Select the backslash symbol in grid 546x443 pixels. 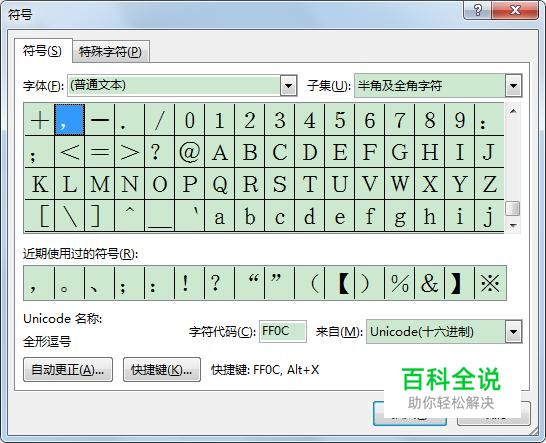pos(70,216)
